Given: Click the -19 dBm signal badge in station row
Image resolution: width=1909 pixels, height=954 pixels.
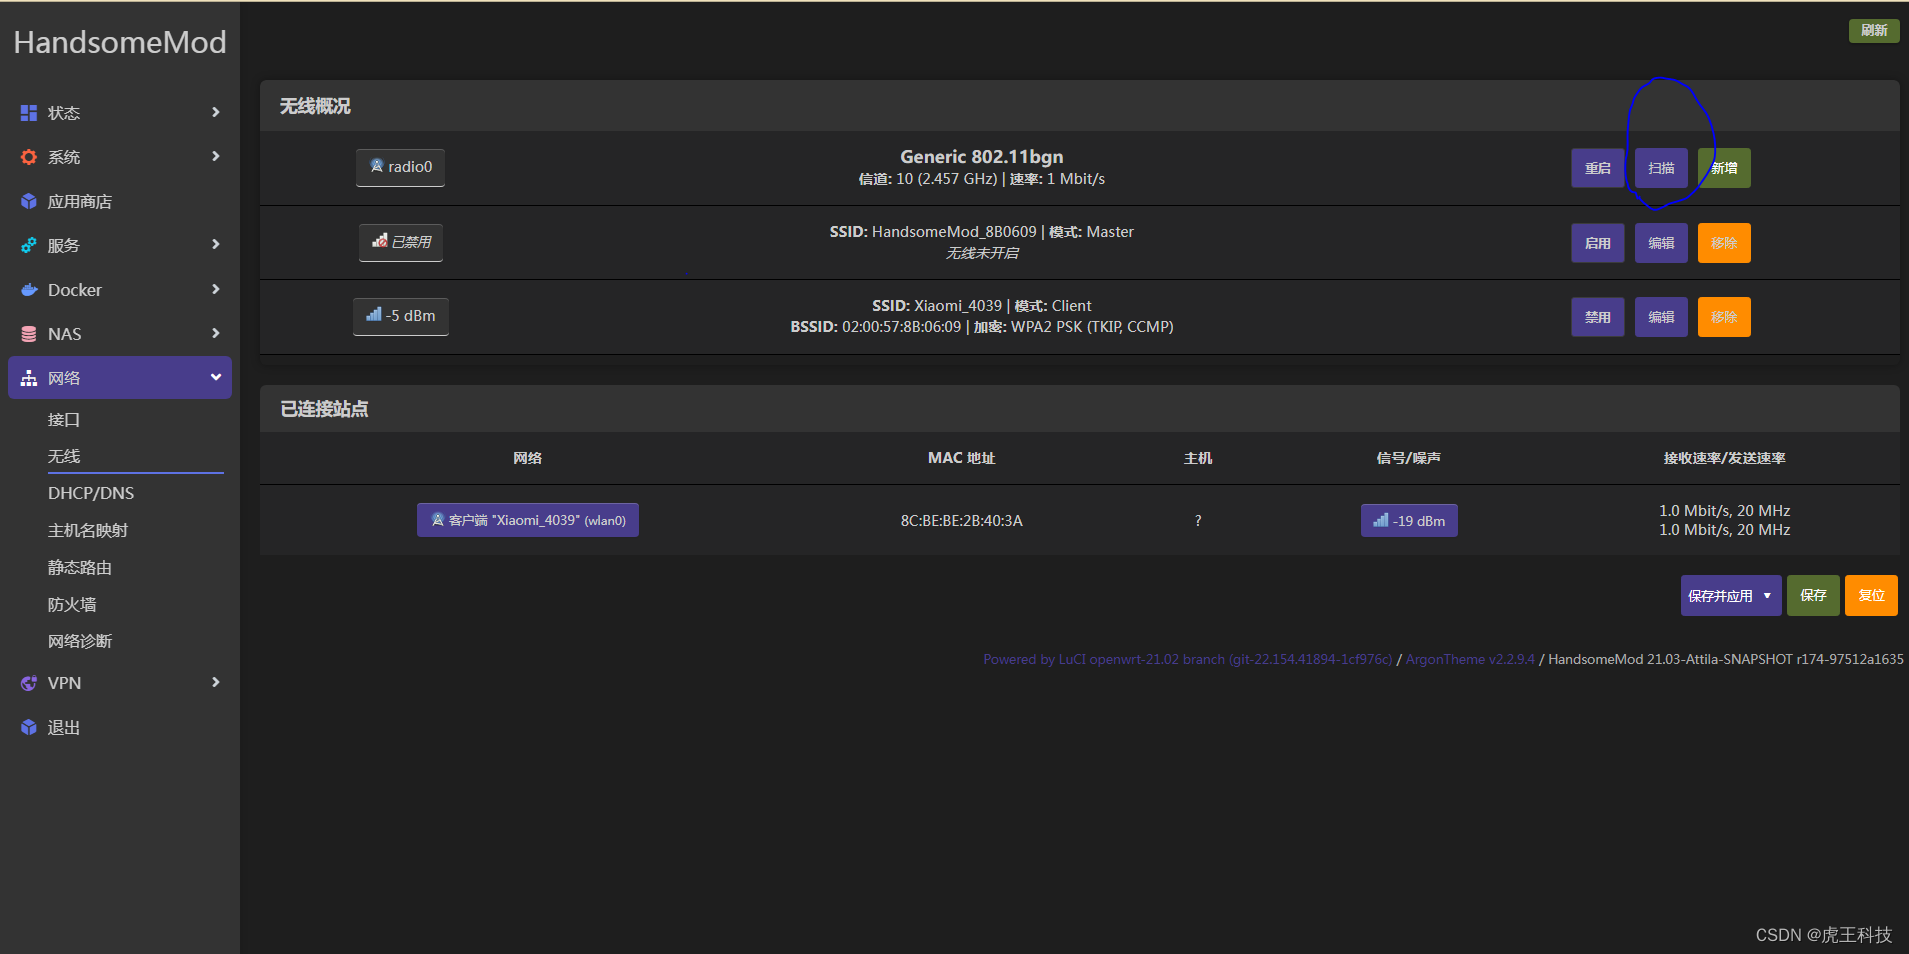Looking at the screenshot, I should pos(1409,520).
